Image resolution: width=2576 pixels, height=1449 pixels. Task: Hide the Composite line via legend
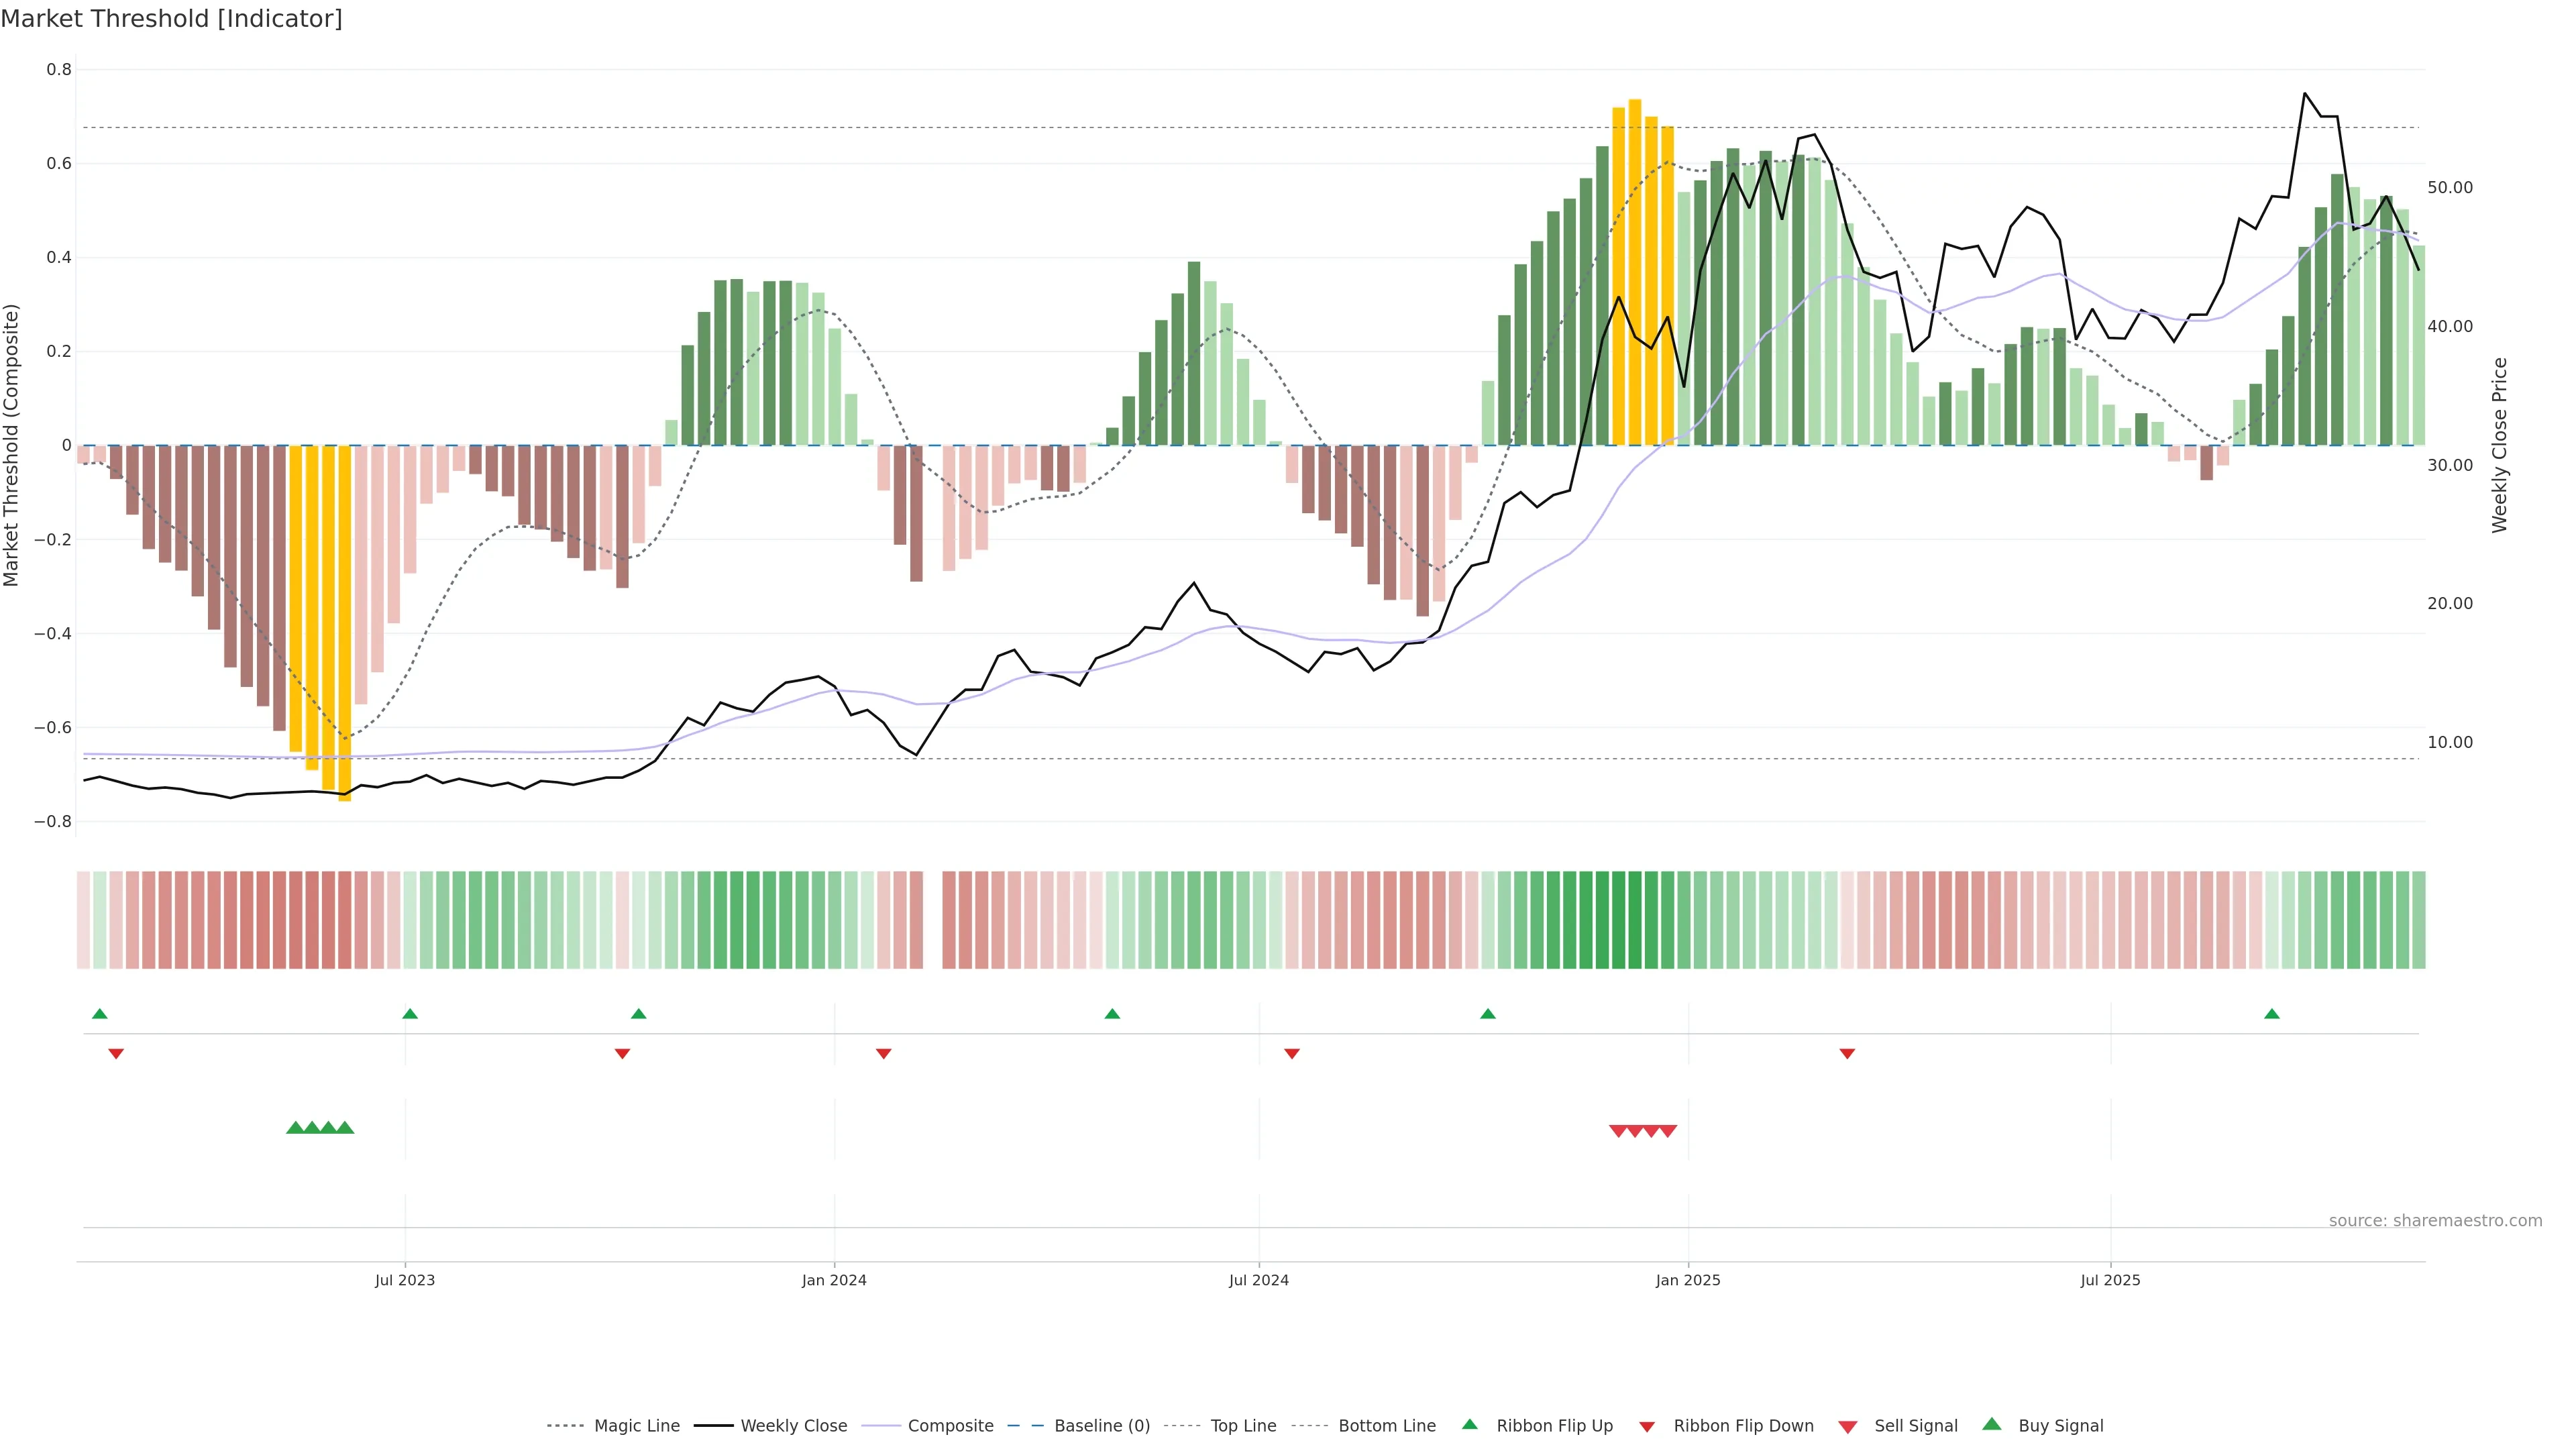point(950,1426)
